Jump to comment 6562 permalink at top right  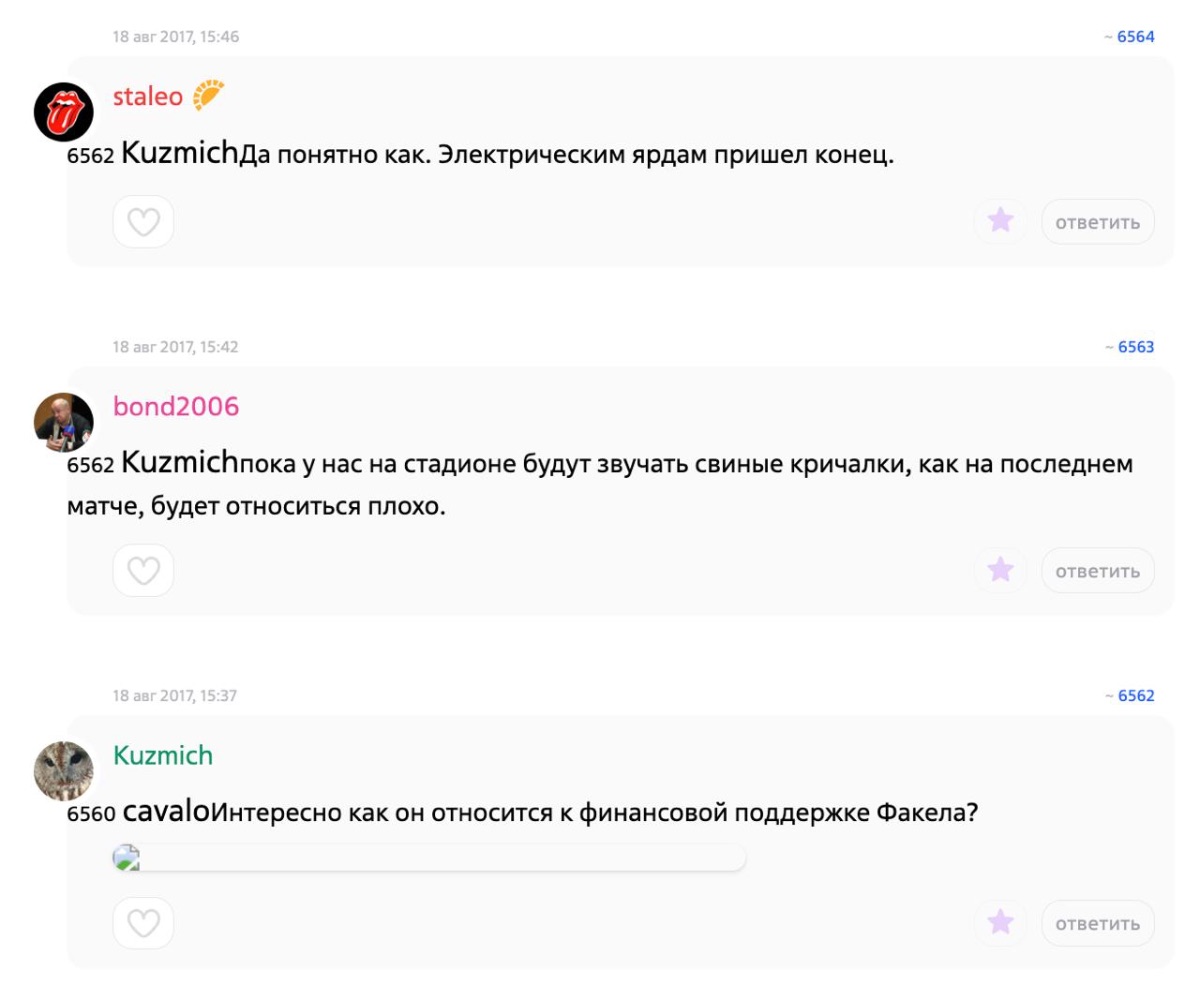(x=1135, y=696)
